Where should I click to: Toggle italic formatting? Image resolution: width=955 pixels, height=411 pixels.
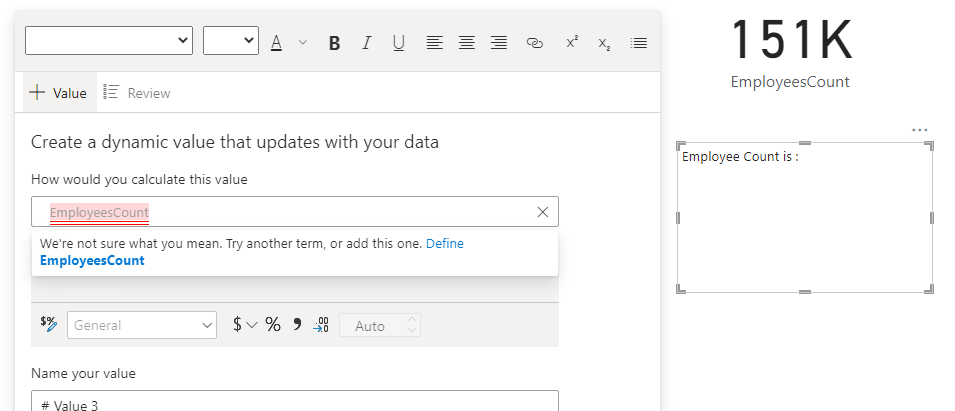click(366, 43)
